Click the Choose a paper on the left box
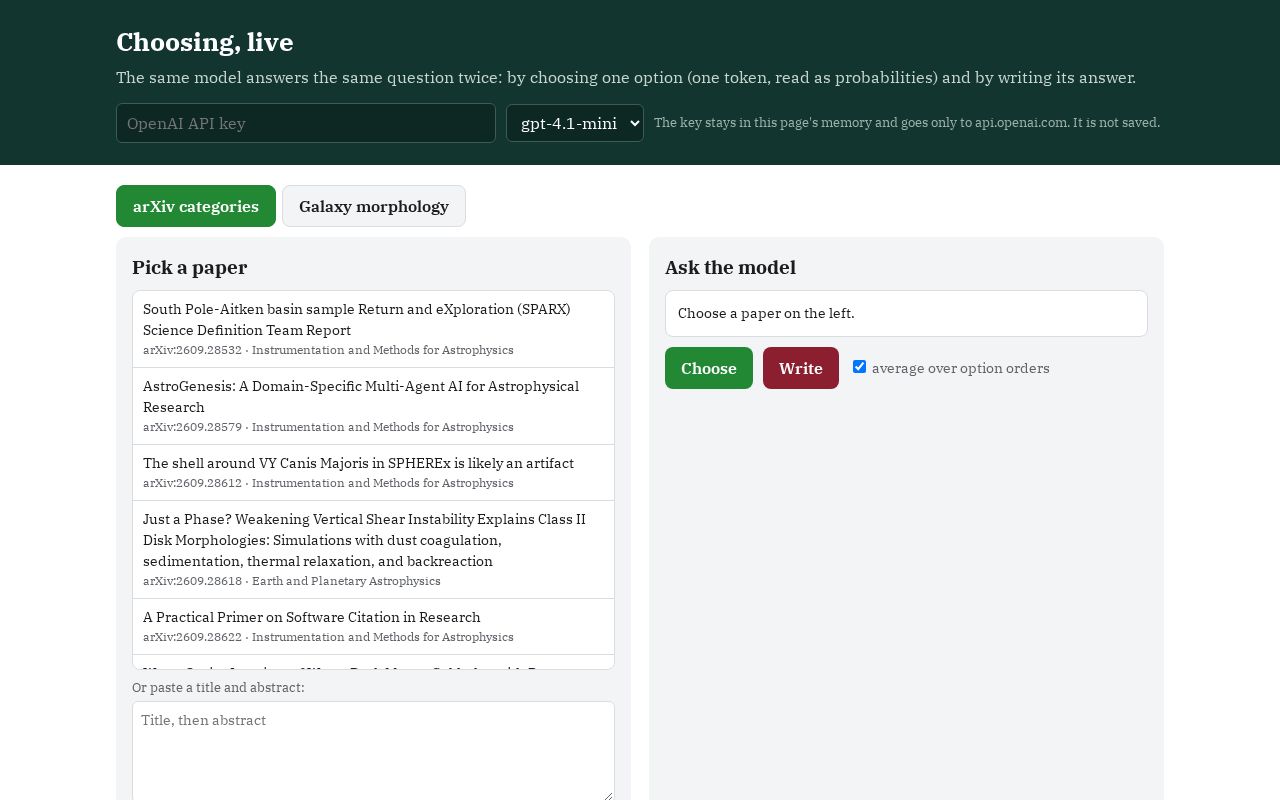 pos(906,313)
